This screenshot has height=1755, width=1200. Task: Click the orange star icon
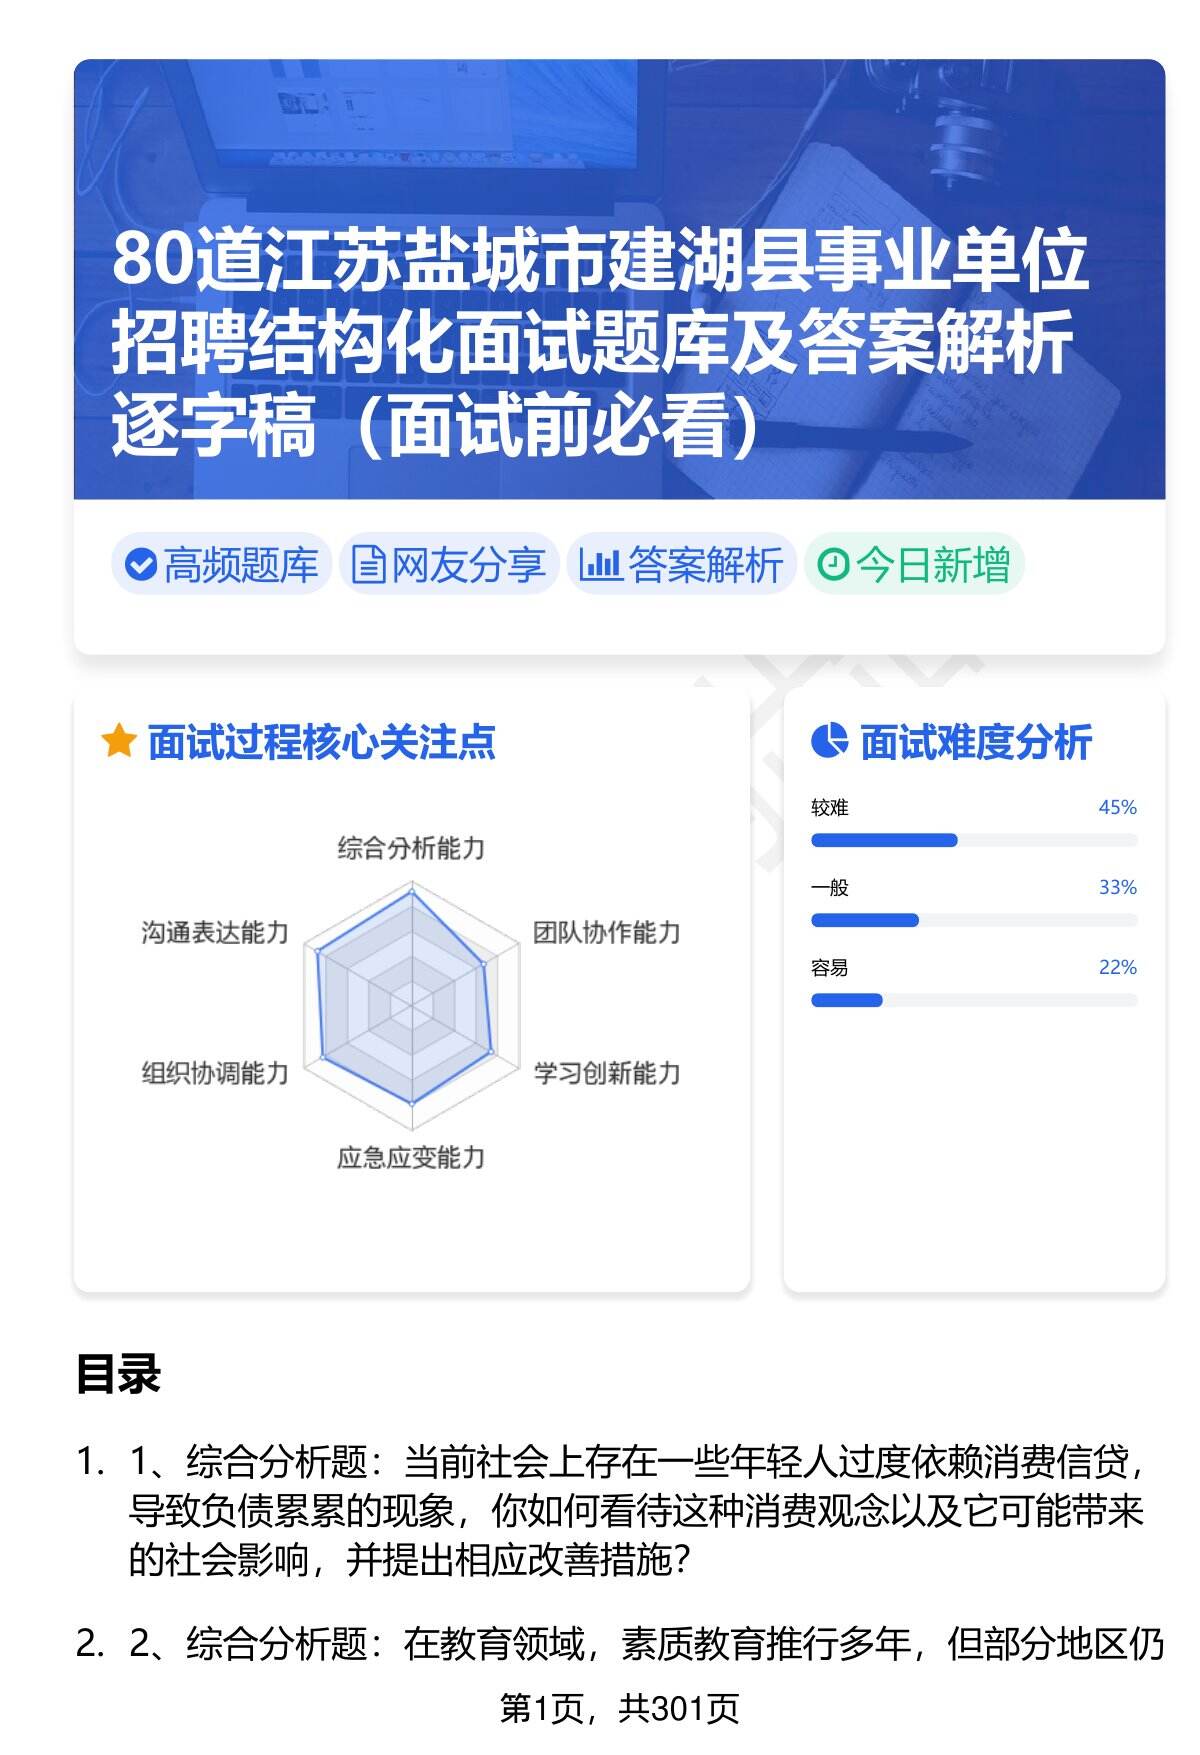pyautogui.click(x=119, y=742)
